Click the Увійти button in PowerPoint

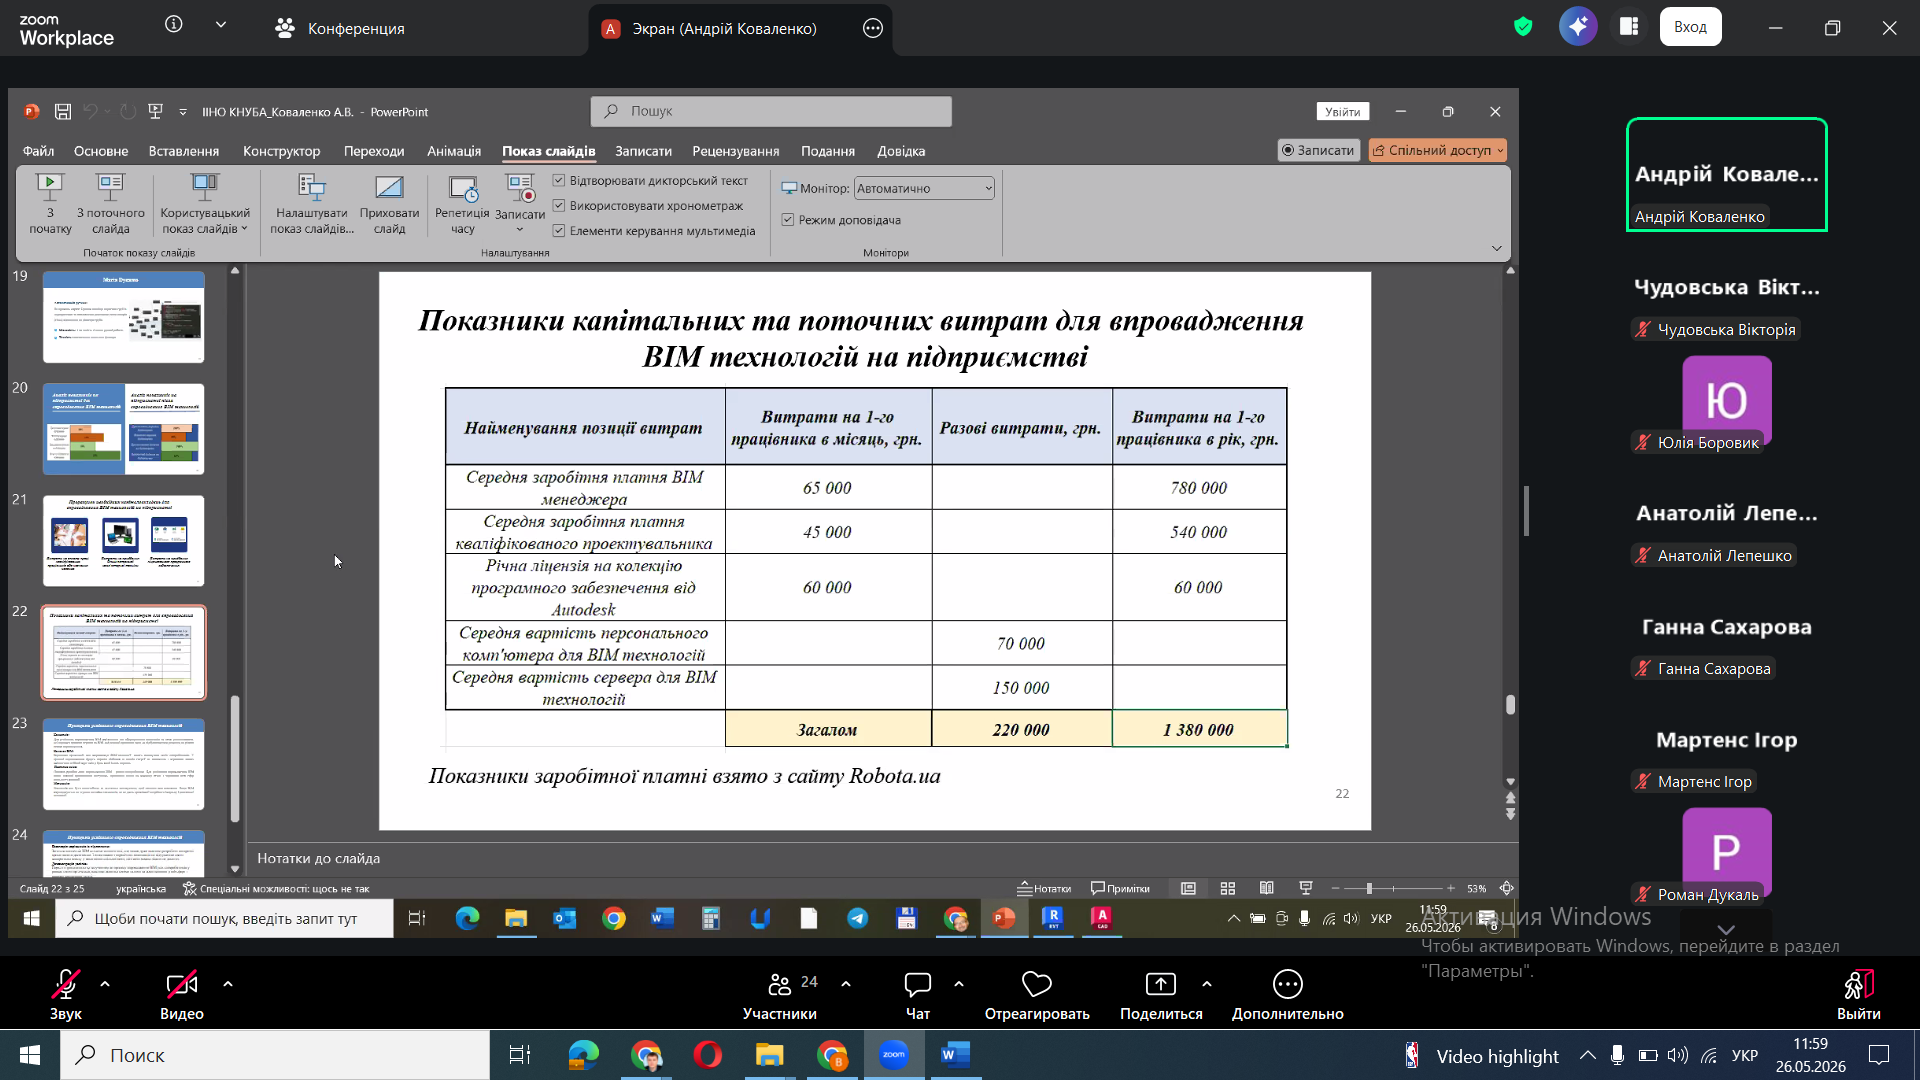1342,111
